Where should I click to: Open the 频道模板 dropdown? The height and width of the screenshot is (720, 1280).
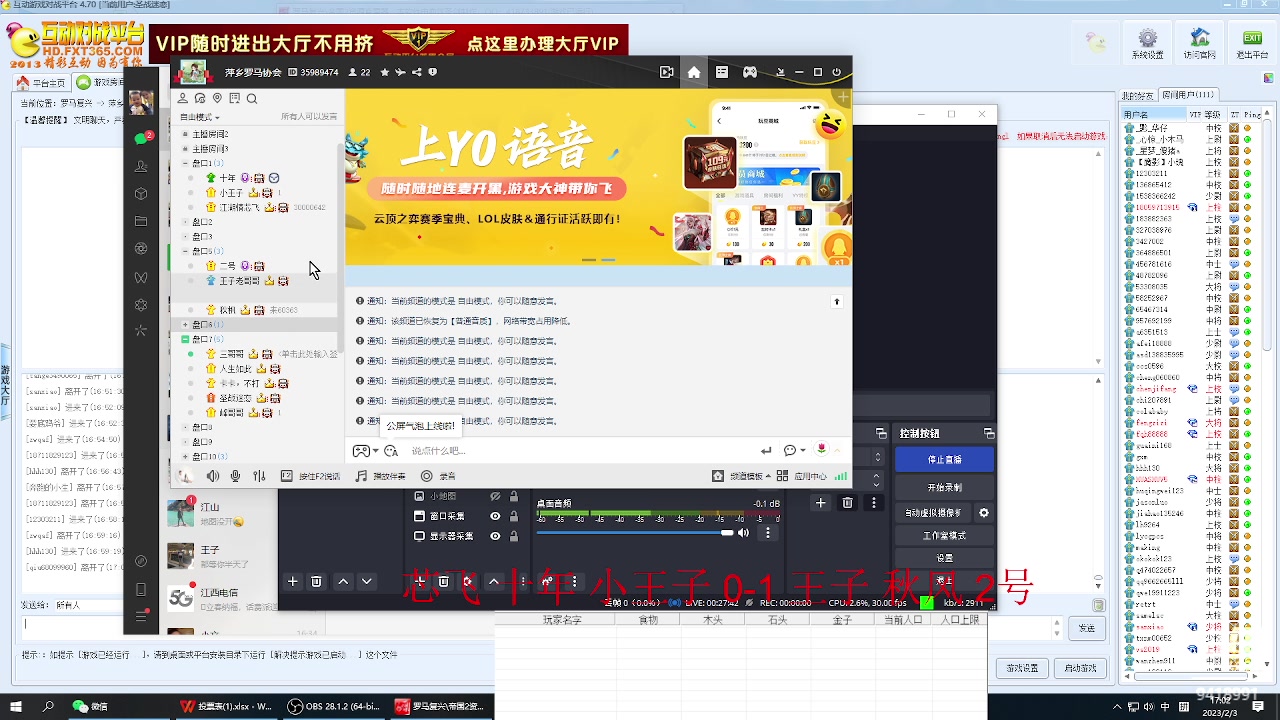click(x=750, y=475)
